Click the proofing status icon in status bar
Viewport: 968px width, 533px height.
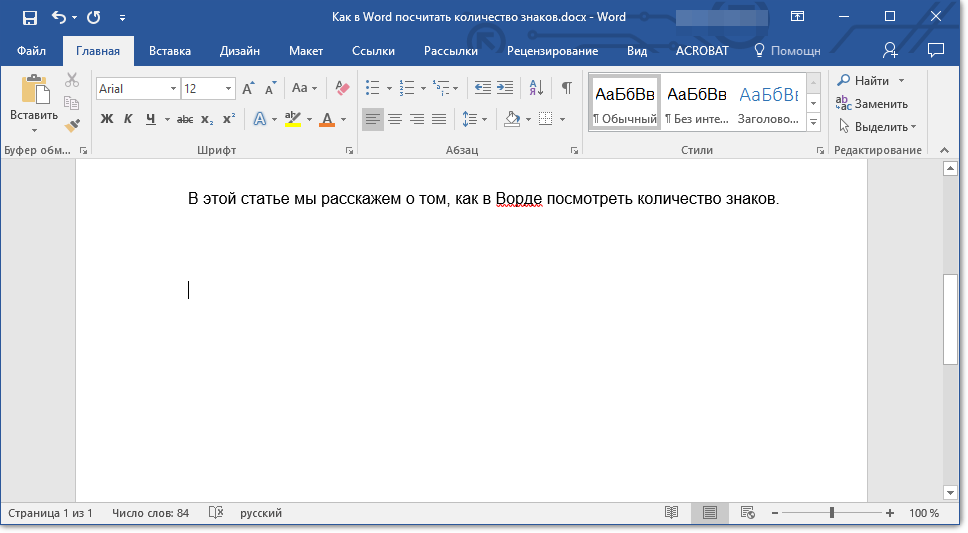click(x=216, y=513)
